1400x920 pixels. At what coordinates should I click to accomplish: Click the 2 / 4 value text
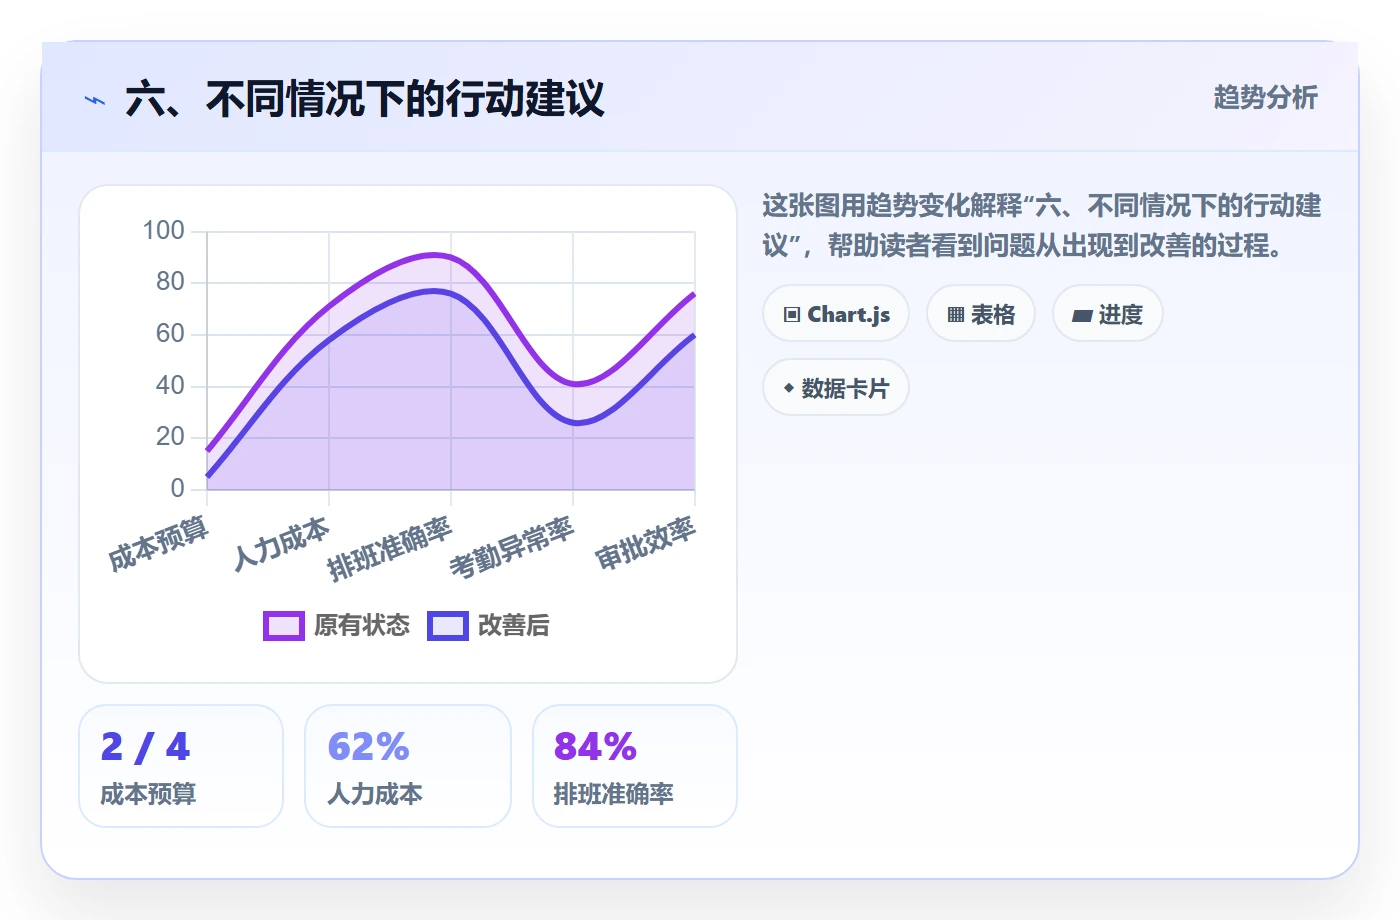coord(145,747)
